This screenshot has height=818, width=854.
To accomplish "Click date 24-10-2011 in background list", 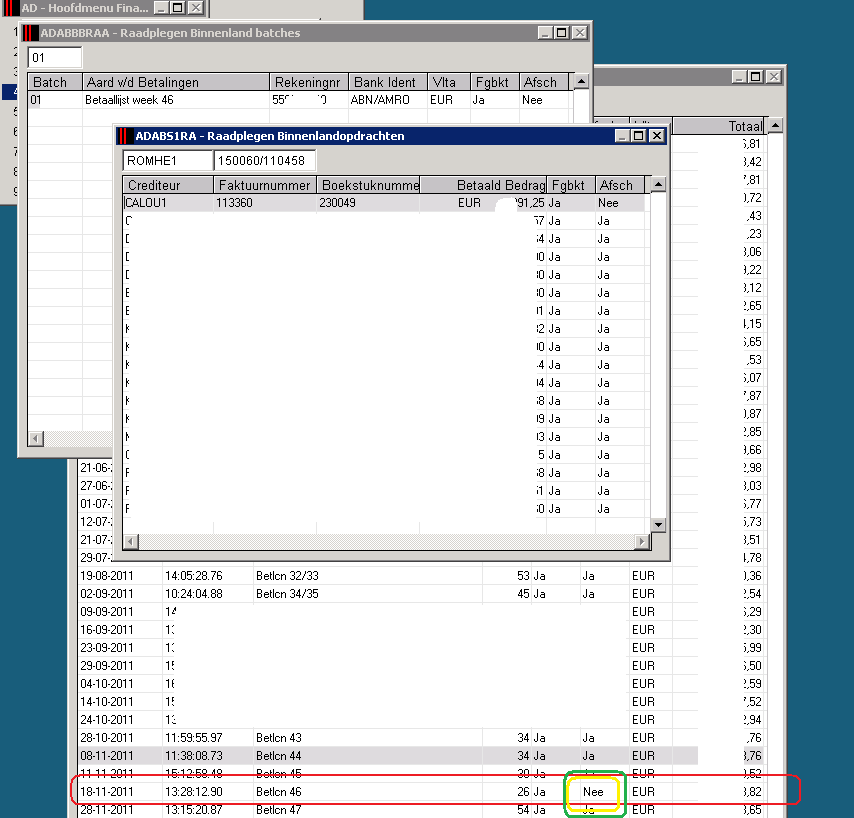I will [107, 719].
